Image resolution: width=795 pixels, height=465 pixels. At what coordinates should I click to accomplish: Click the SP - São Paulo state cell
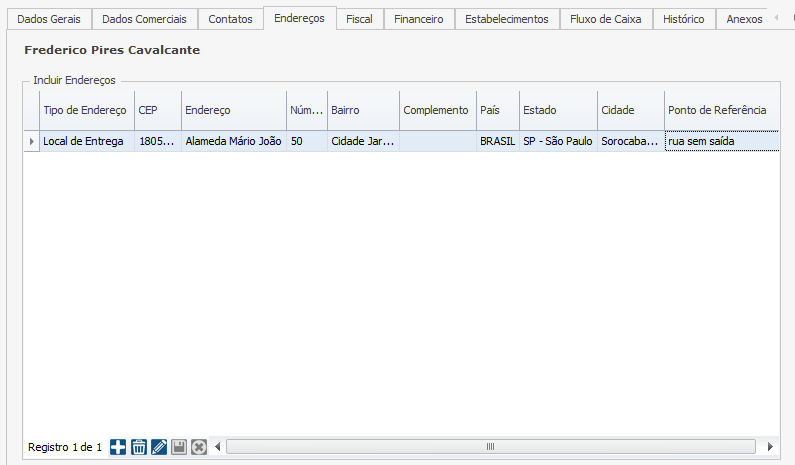tap(557, 142)
